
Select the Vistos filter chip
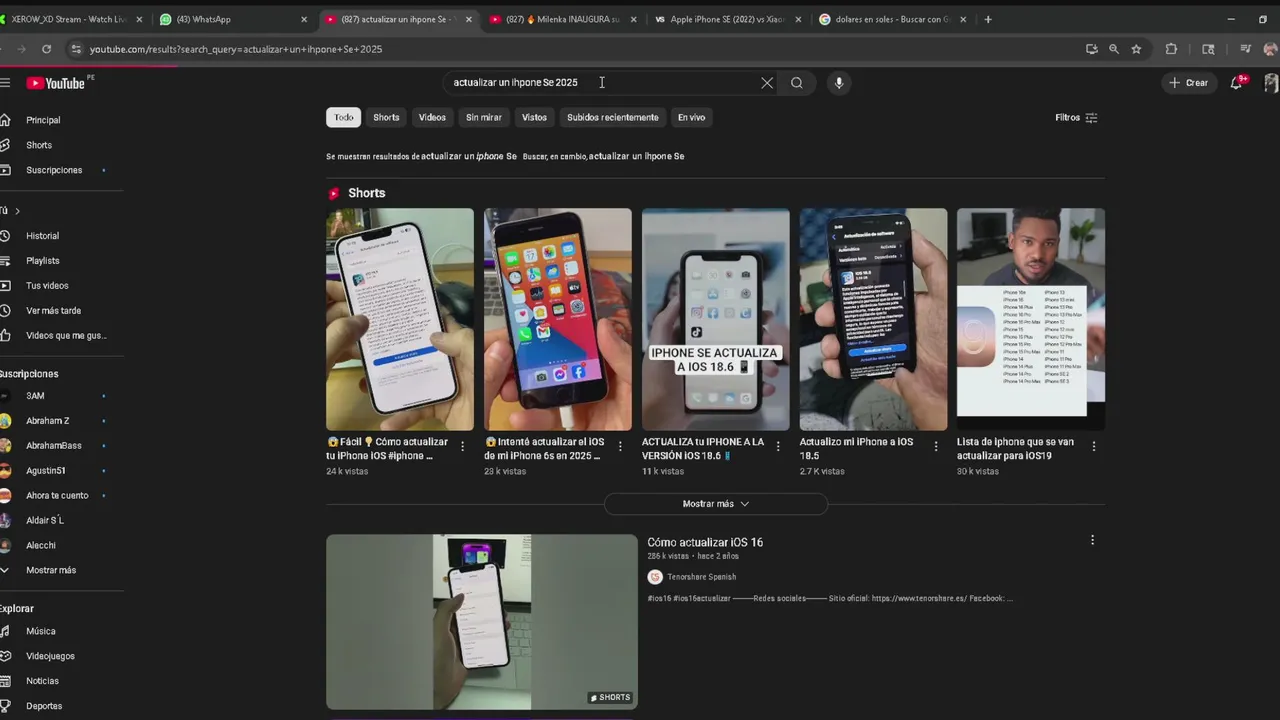click(534, 117)
